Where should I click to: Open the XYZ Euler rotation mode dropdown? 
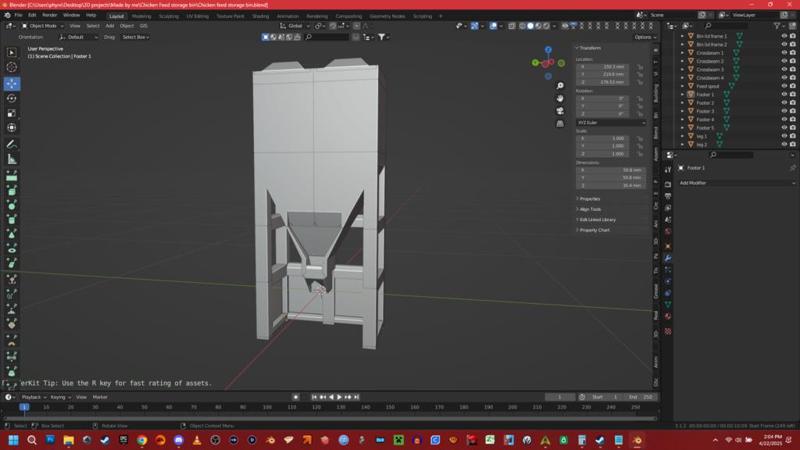[611, 122]
